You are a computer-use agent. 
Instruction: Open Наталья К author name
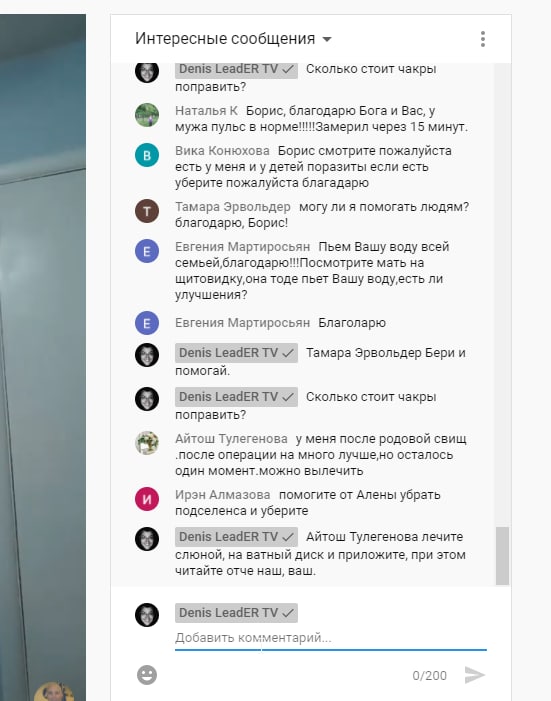coord(206,110)
